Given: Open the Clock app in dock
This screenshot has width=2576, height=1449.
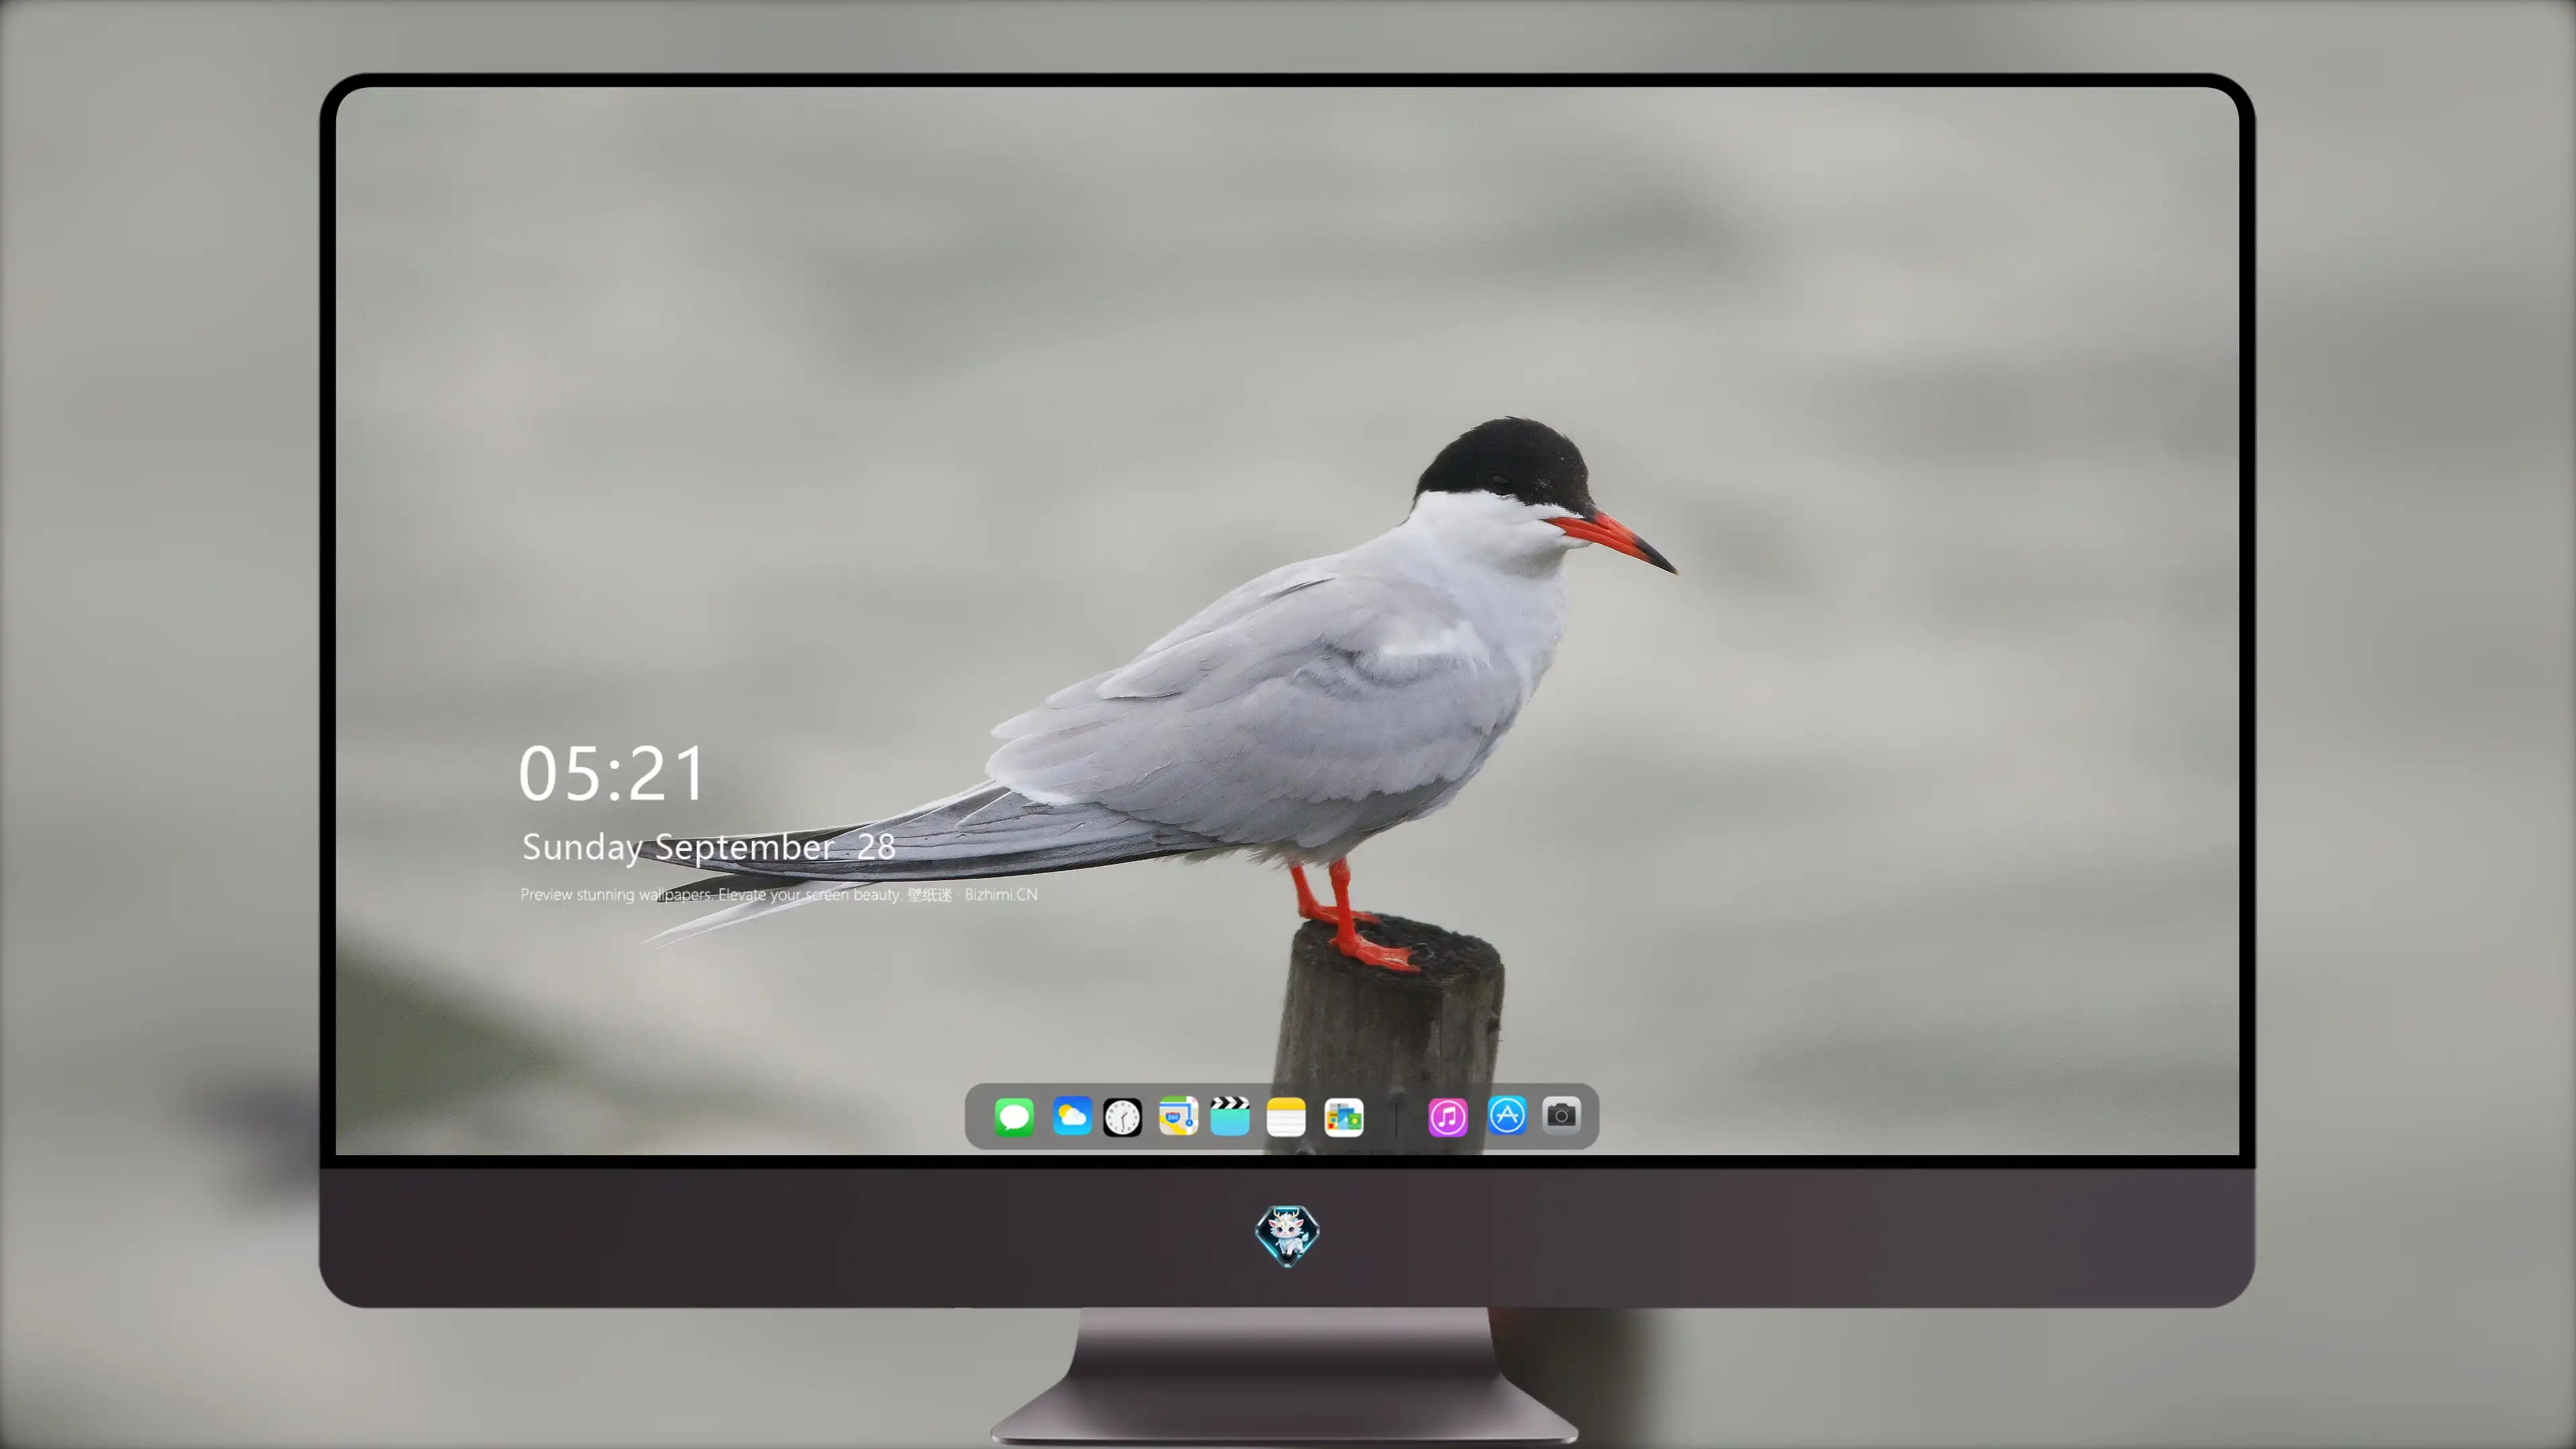Looking at the screenshot, I should tap(1122, 1116).
